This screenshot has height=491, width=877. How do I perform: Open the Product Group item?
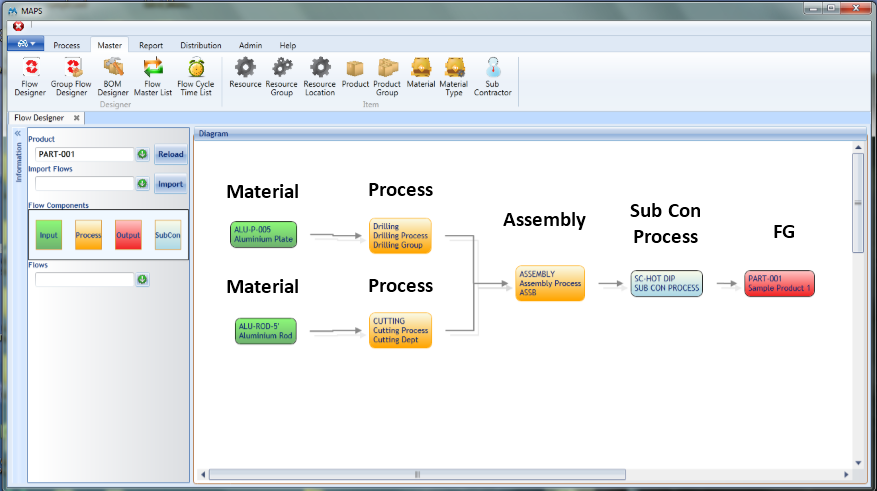(x=387, y=77)
